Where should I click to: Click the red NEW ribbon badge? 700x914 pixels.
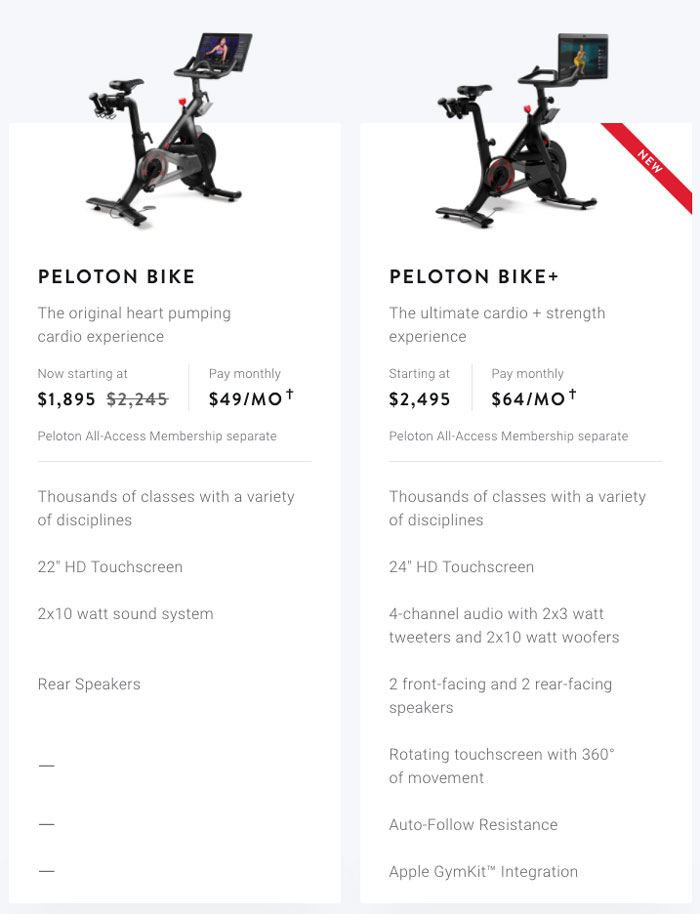pyautogui.click(x=649, y=163)
